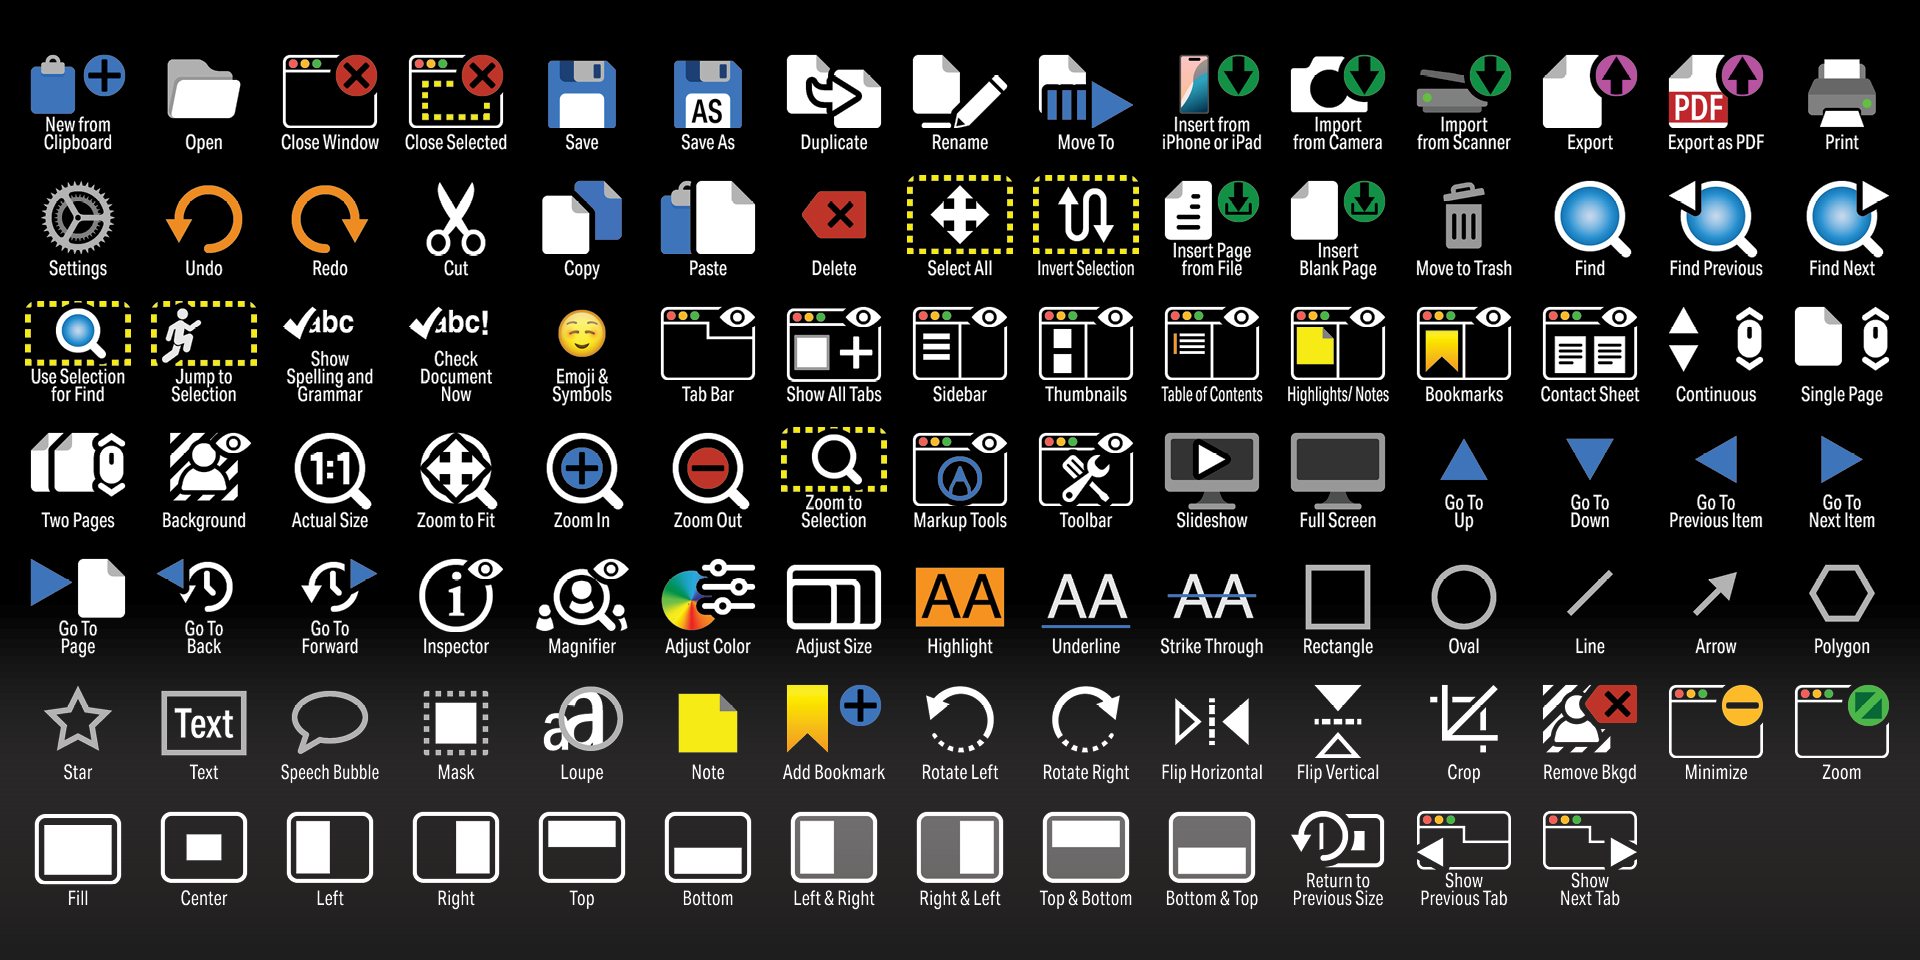Click the Move to Trash icon
Image resolution: width=1920 pixels, height=960 pixels.
click(1464, 215)
